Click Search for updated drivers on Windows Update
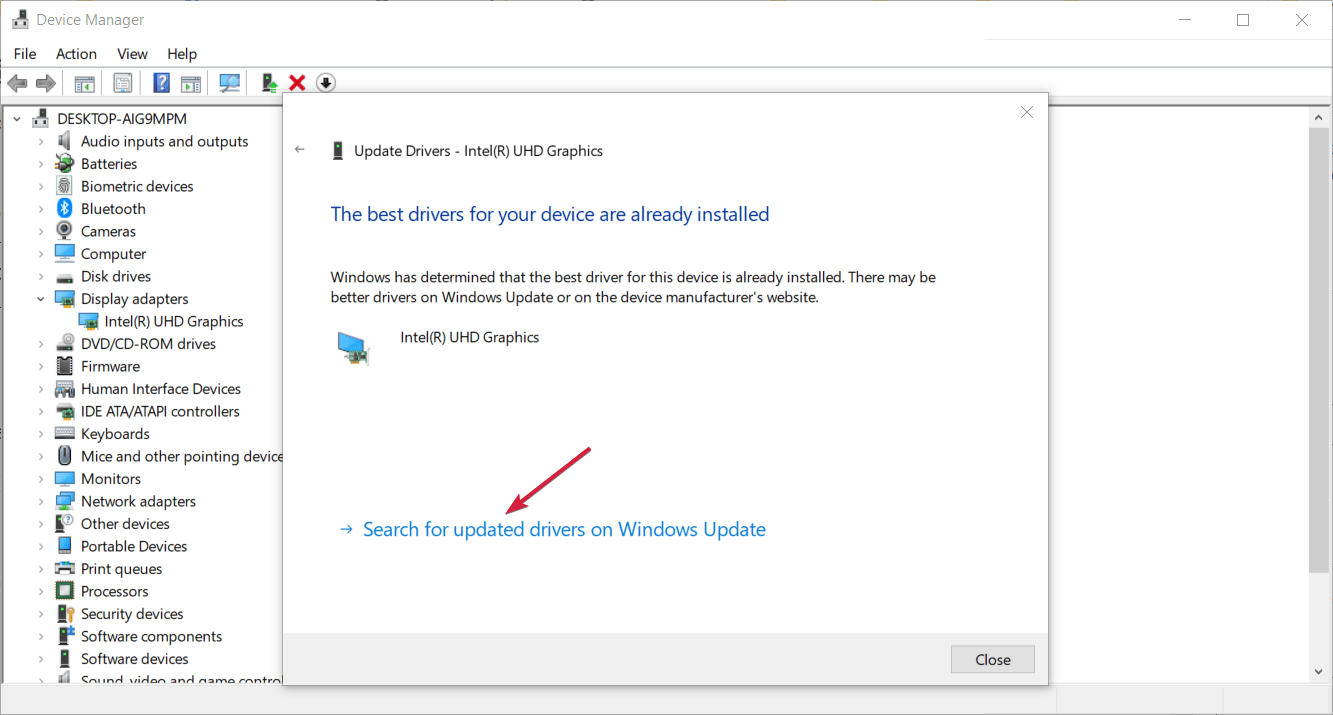The image size is (1333, 715). [563, 528]
